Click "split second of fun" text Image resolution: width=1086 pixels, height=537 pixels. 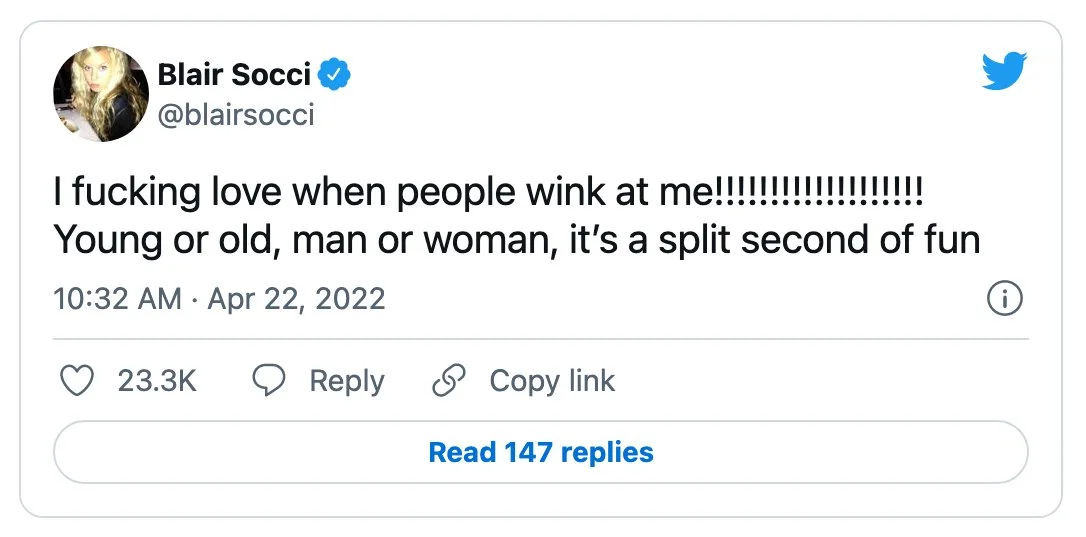820,240
